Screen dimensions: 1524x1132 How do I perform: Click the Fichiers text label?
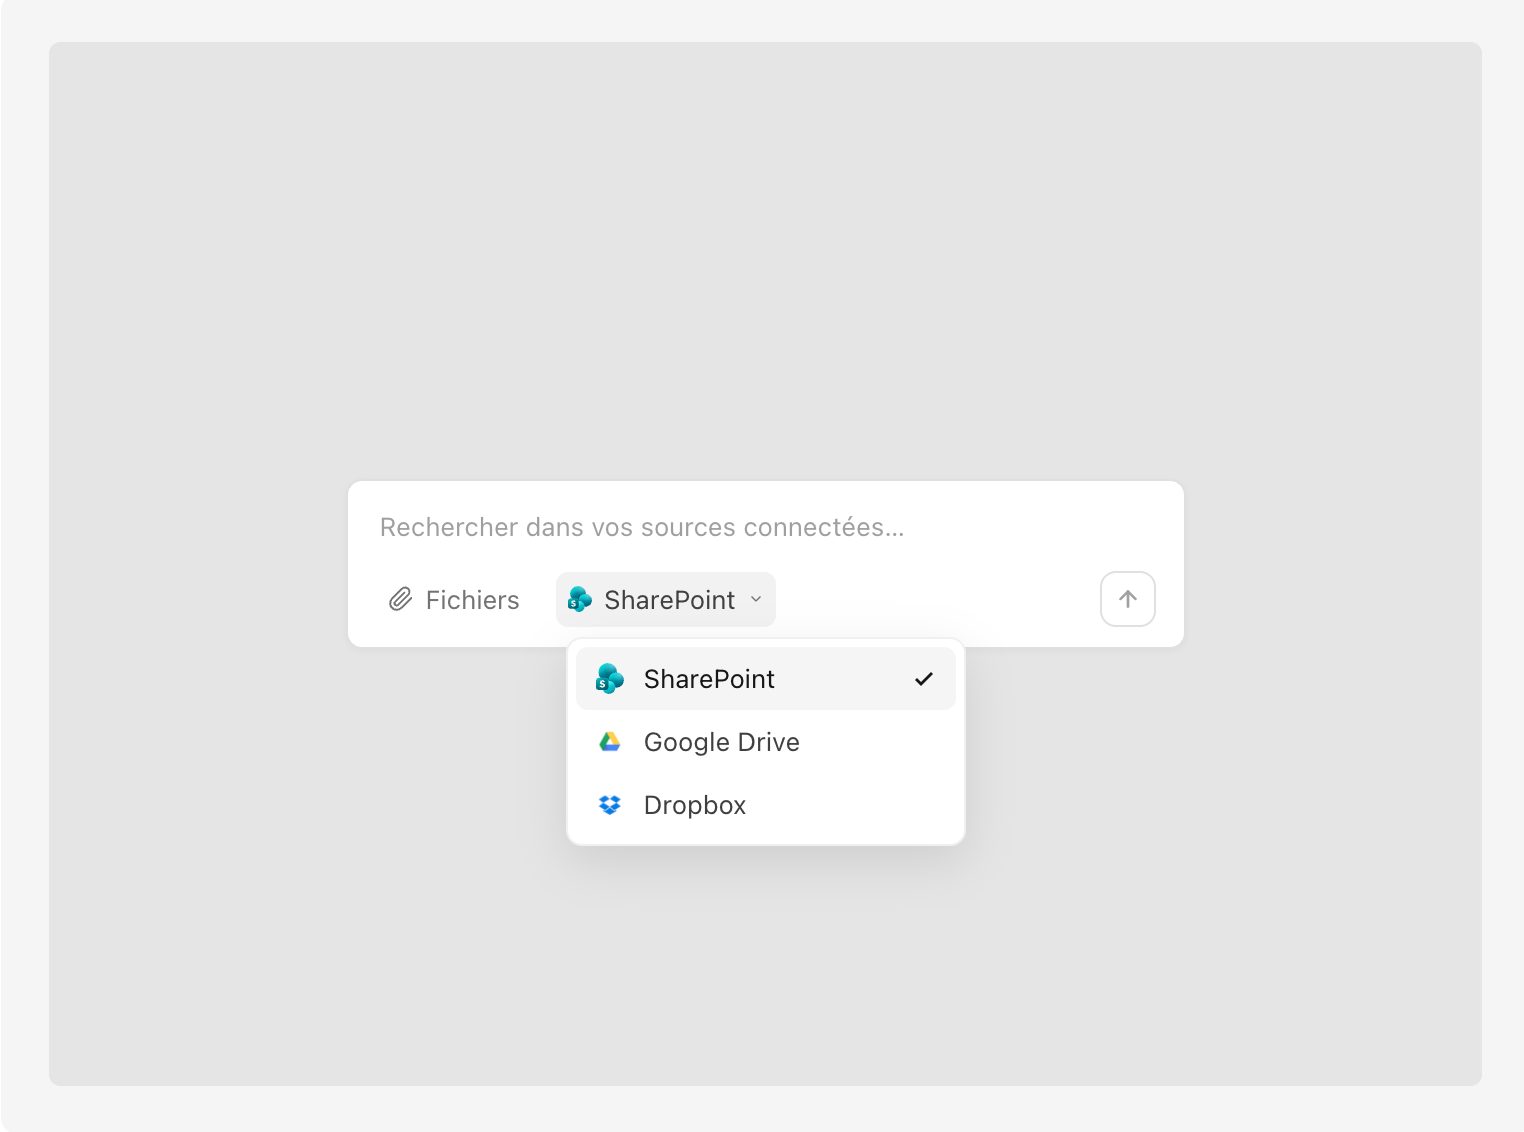pos(473,600)
